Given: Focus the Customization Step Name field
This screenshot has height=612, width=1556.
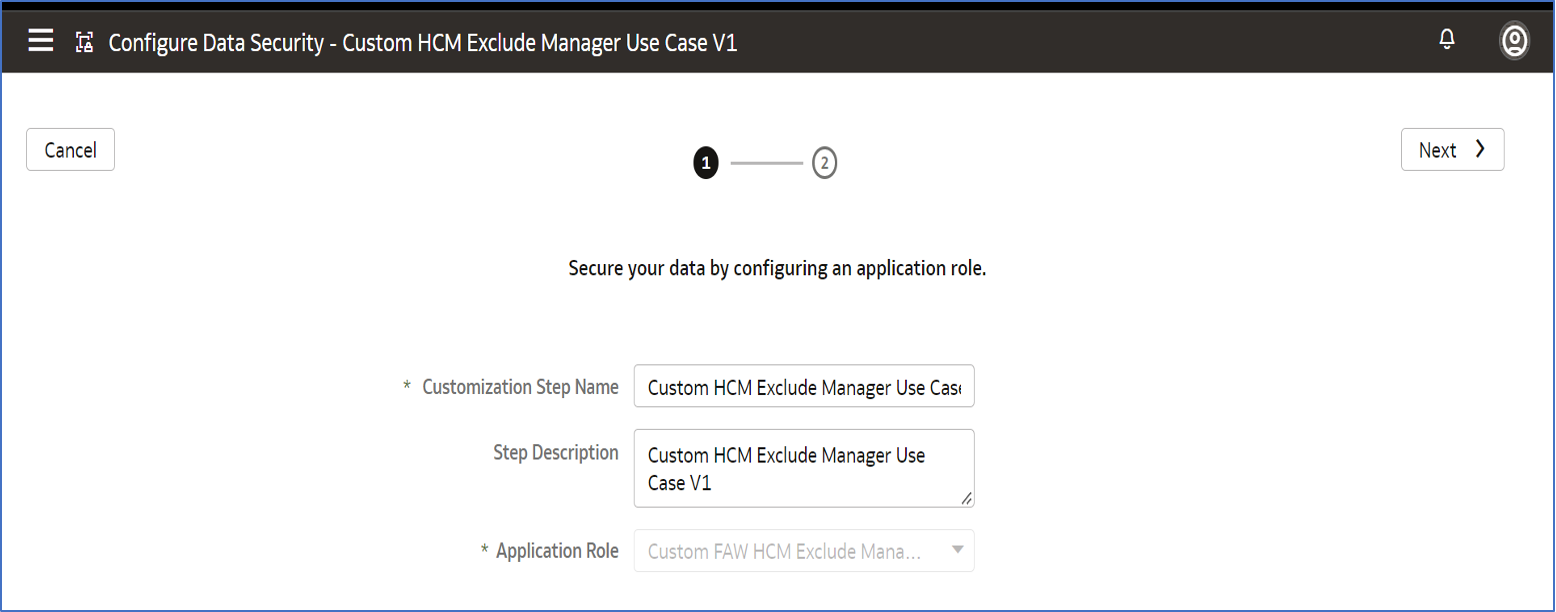Looking at the screenshot, I should point(803,387).
